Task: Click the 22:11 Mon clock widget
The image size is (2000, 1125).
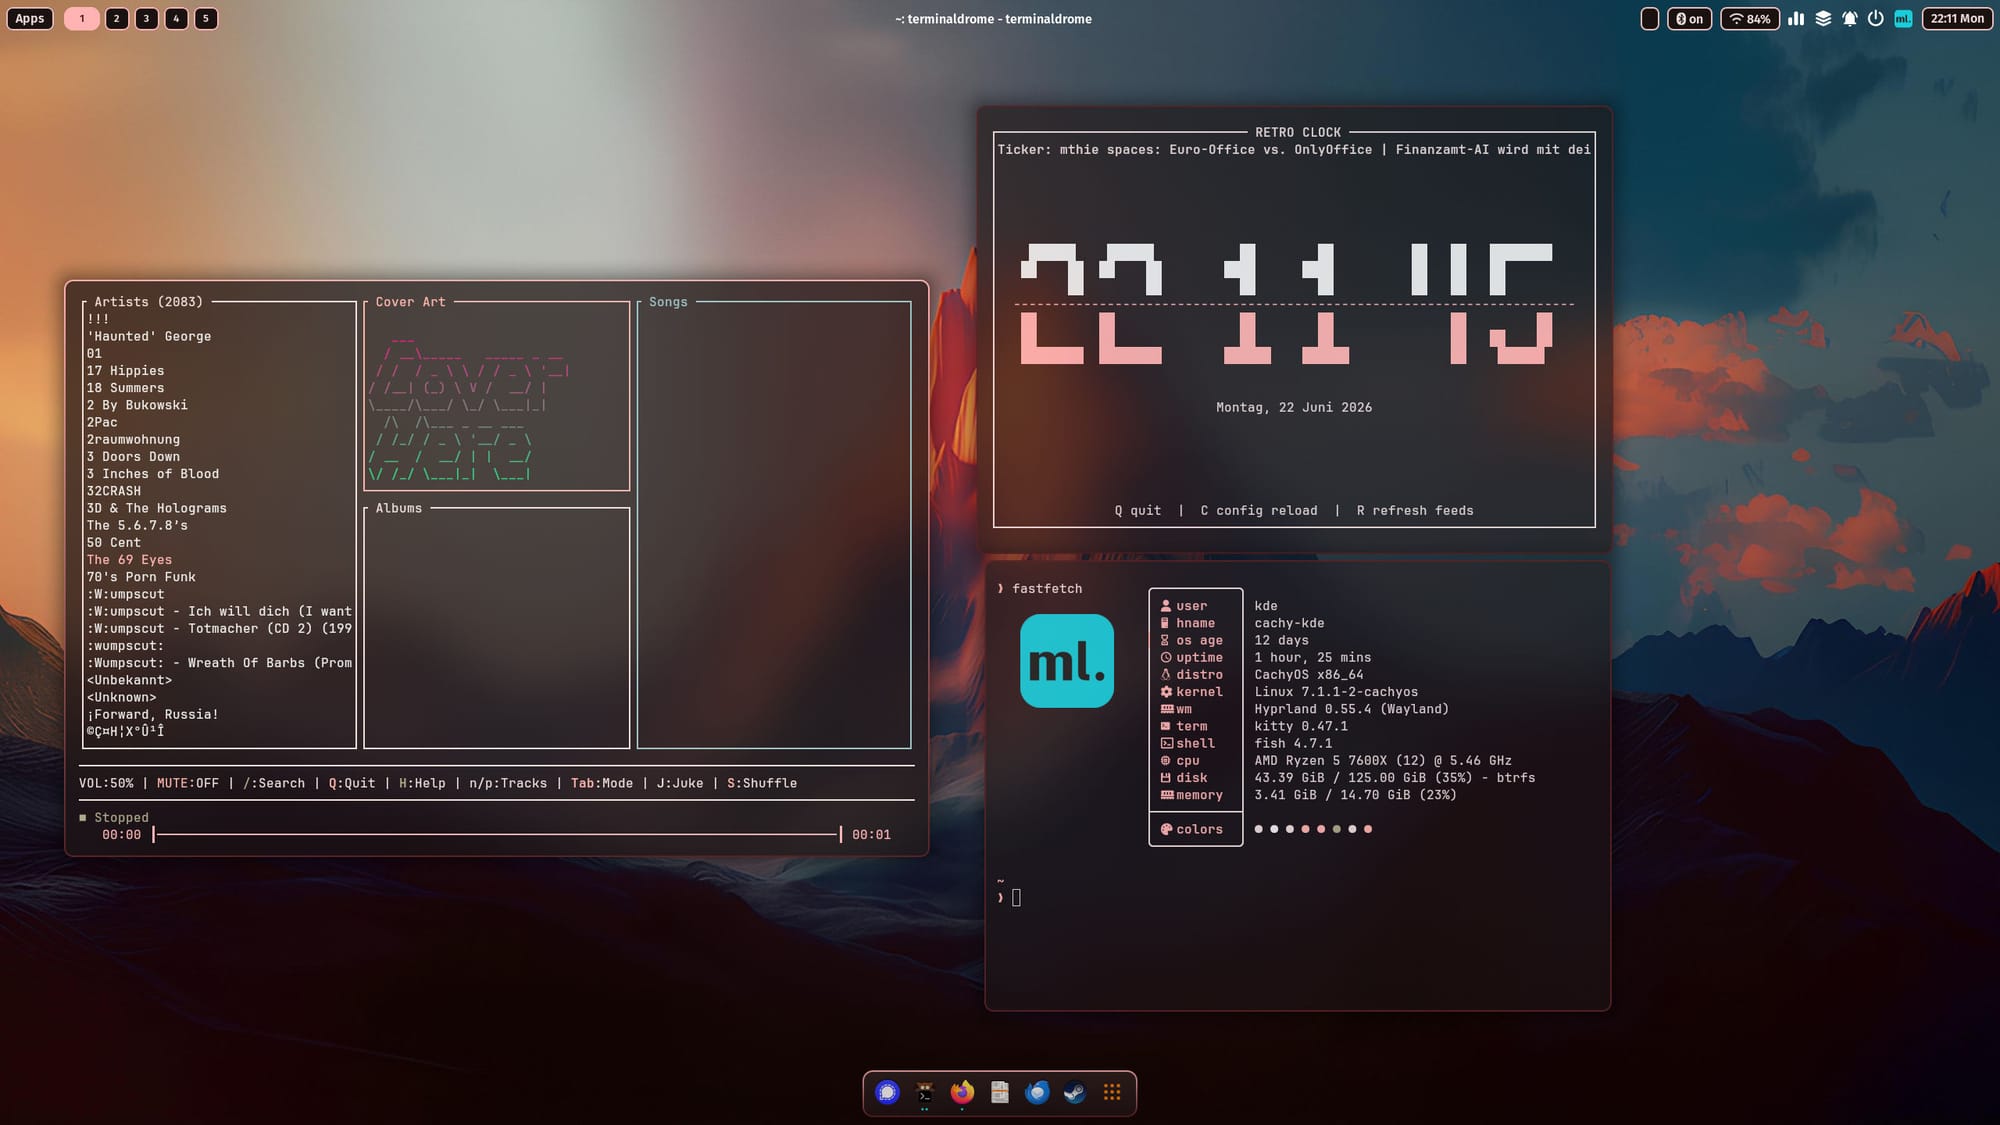Action: [x=1957, y=19]
